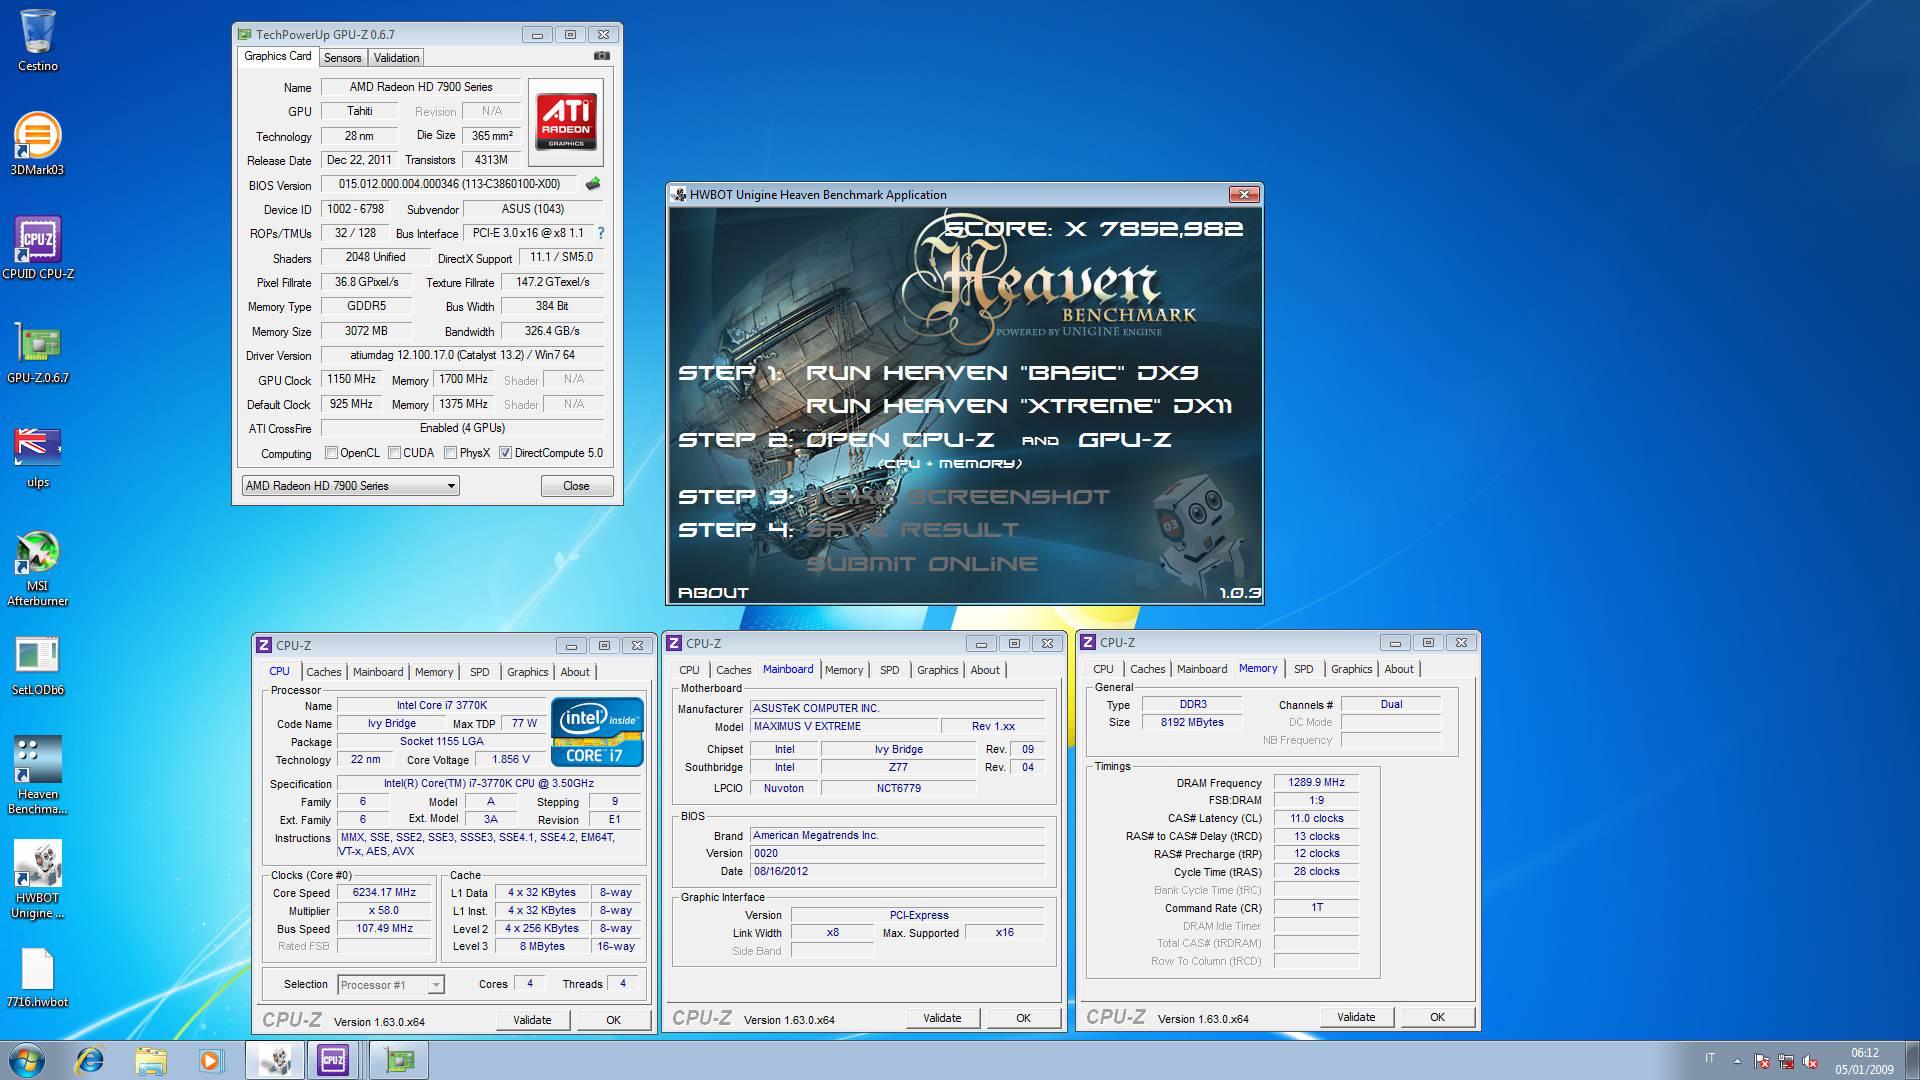Open the Processor #1 selection dropdown
The height and width of the screenshot is (1080, 1920).
pyautogui.click(x=390, y=985)
